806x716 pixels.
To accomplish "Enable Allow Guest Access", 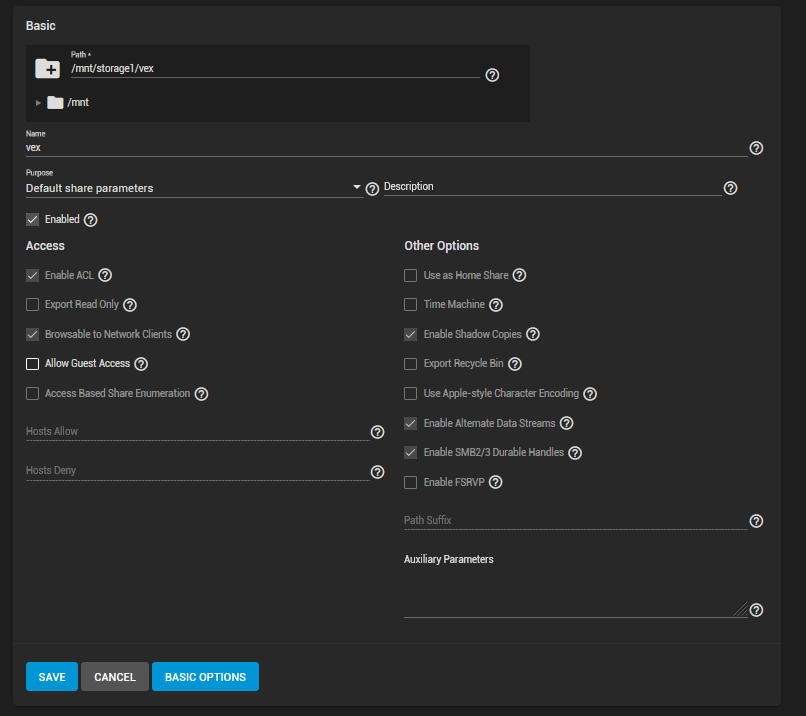I will (x=32, y=364).
